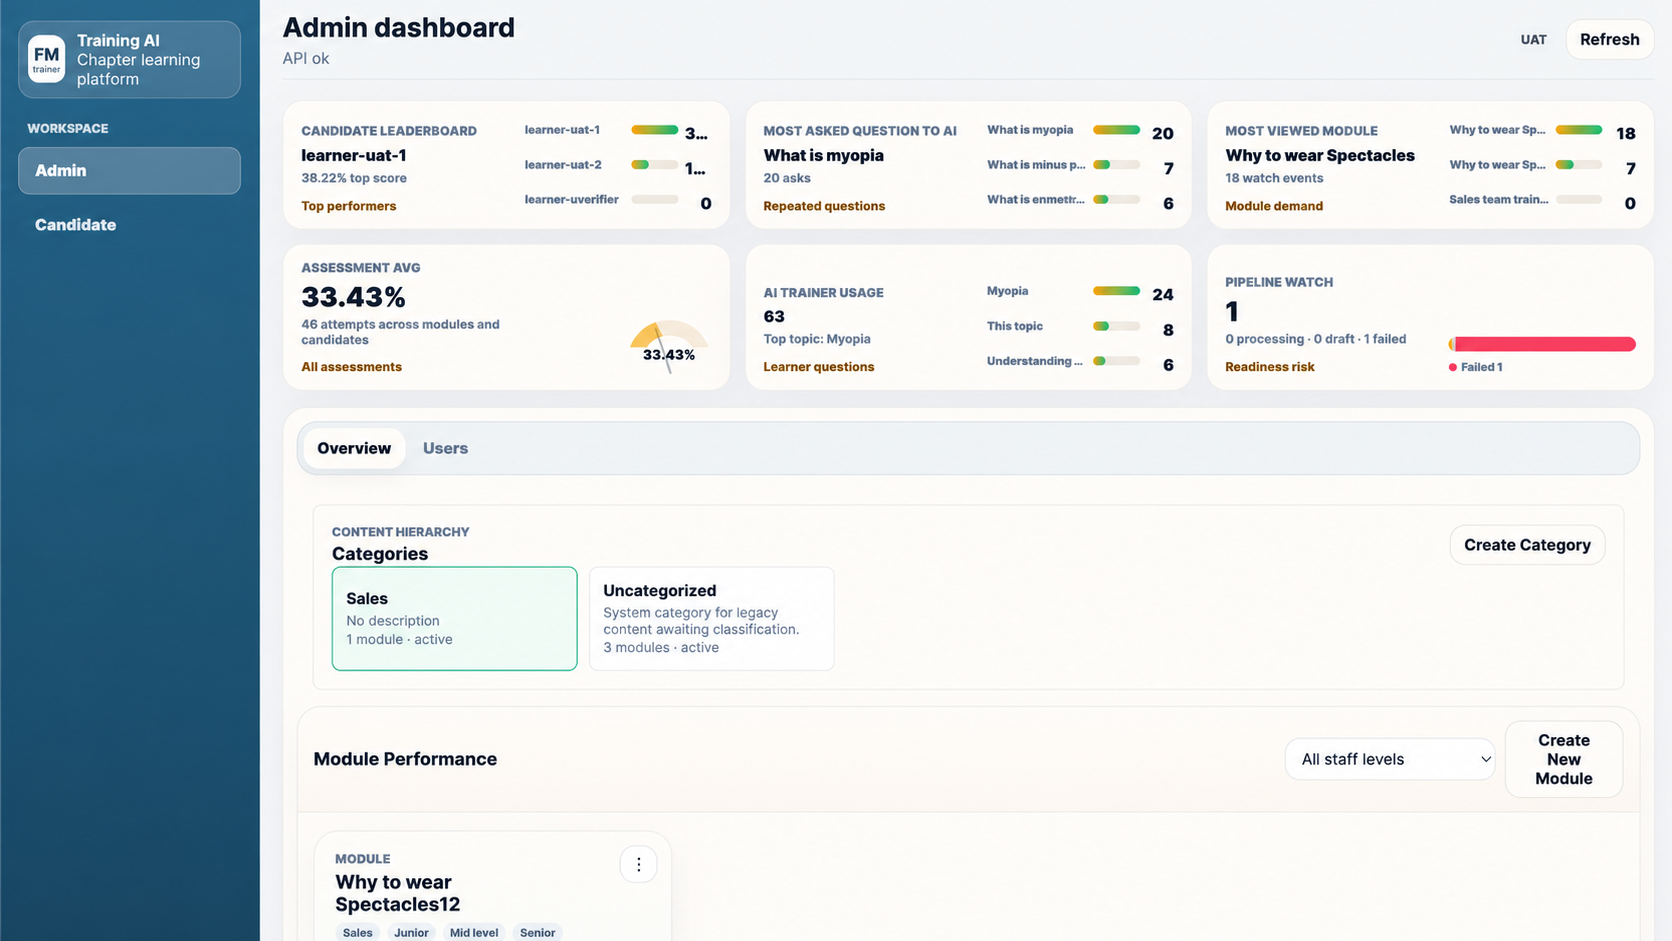Click the Sales tag on module
Image resolution: width=1672 pixels, height=941 pixels.
[357, 933]
